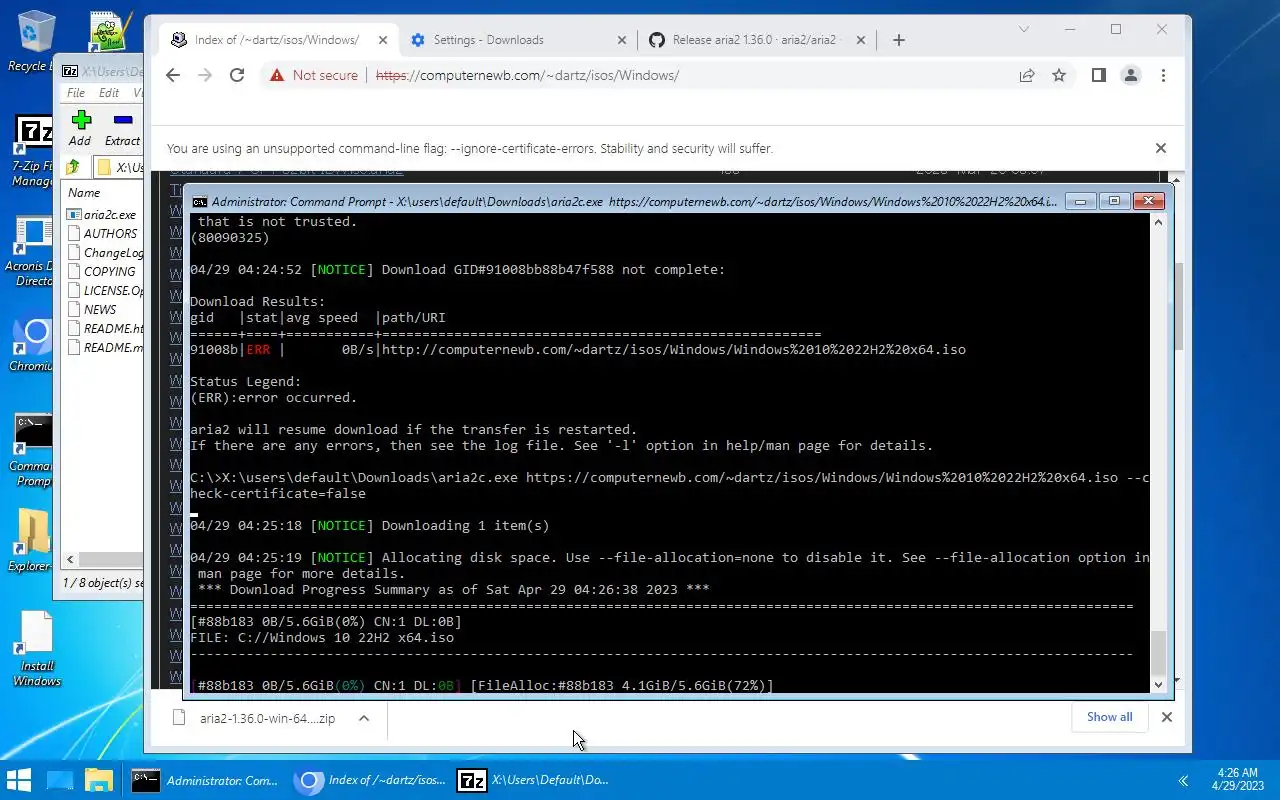Select the AUTHORS file in 7-Zip

click(102, 233)
